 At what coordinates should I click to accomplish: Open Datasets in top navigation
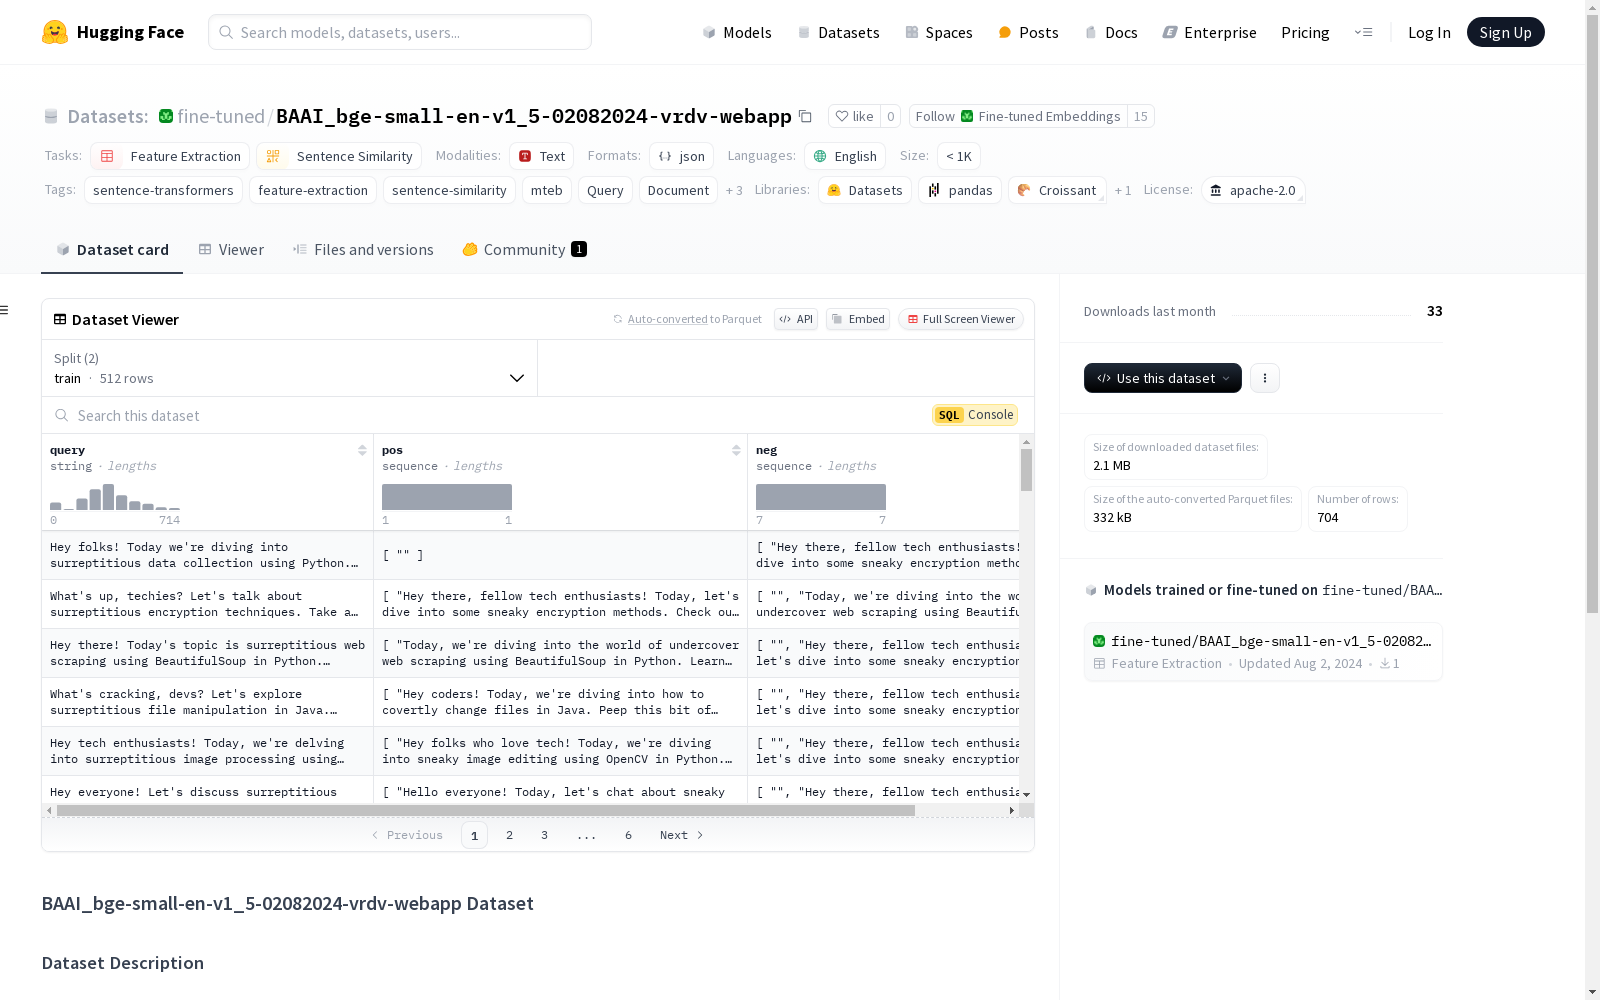point(838,32)
